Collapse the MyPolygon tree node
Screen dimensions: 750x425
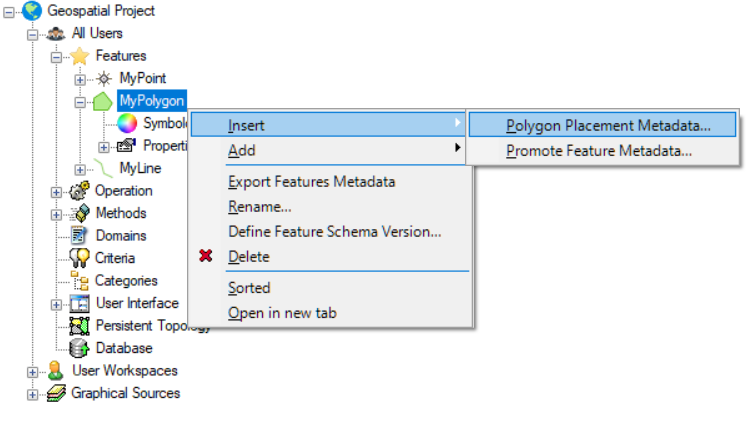80,102
